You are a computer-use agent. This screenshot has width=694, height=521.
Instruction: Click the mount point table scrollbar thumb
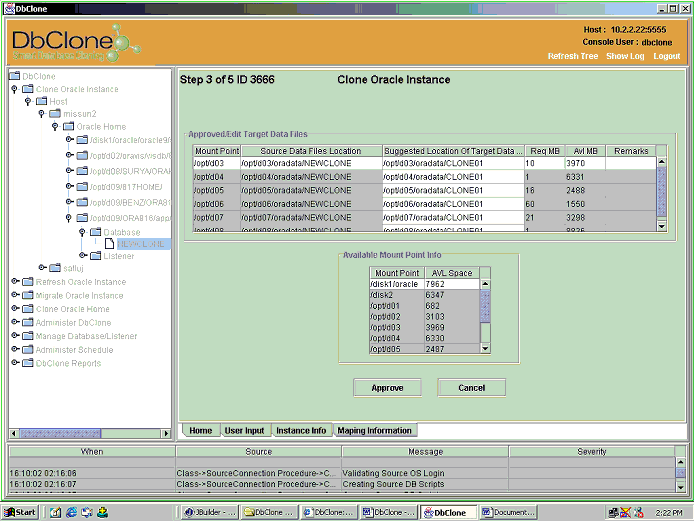tap(485, 305)
